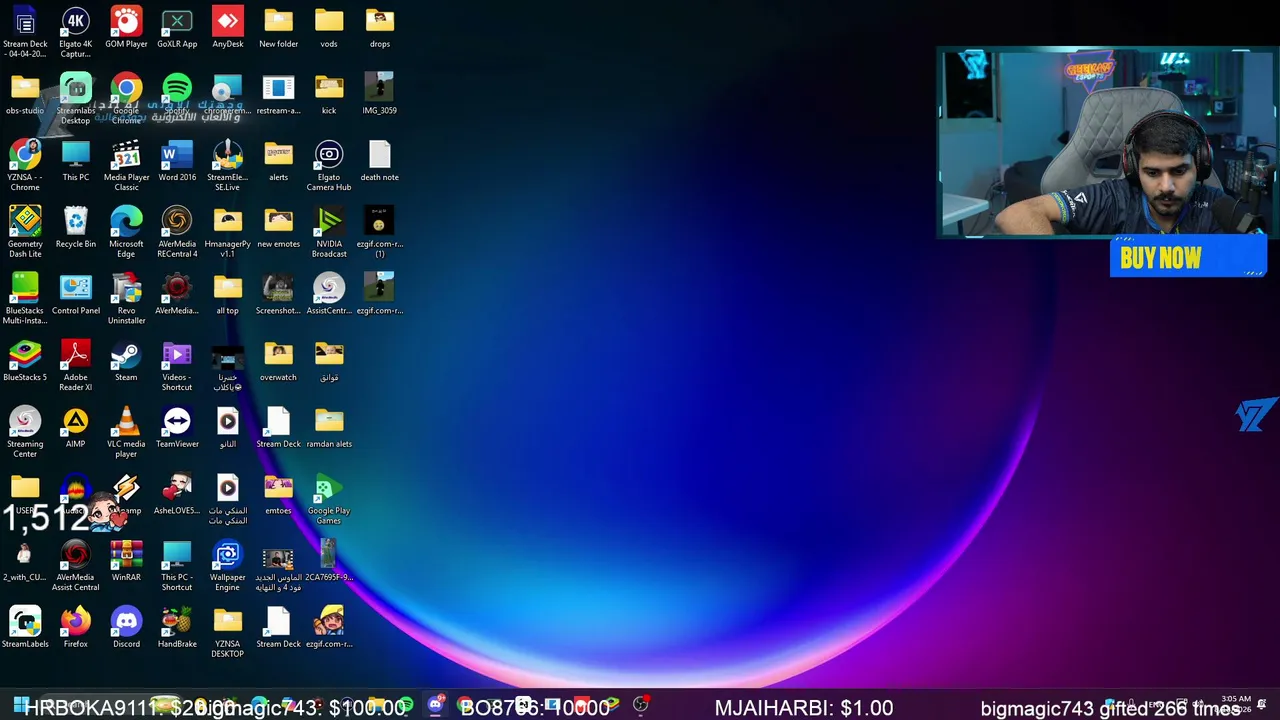Image resolution: width=1280 pixels, height=720 pixels.
Task: Select the HmanagerPy v1.1 folder
Action: tap(227, 232)
